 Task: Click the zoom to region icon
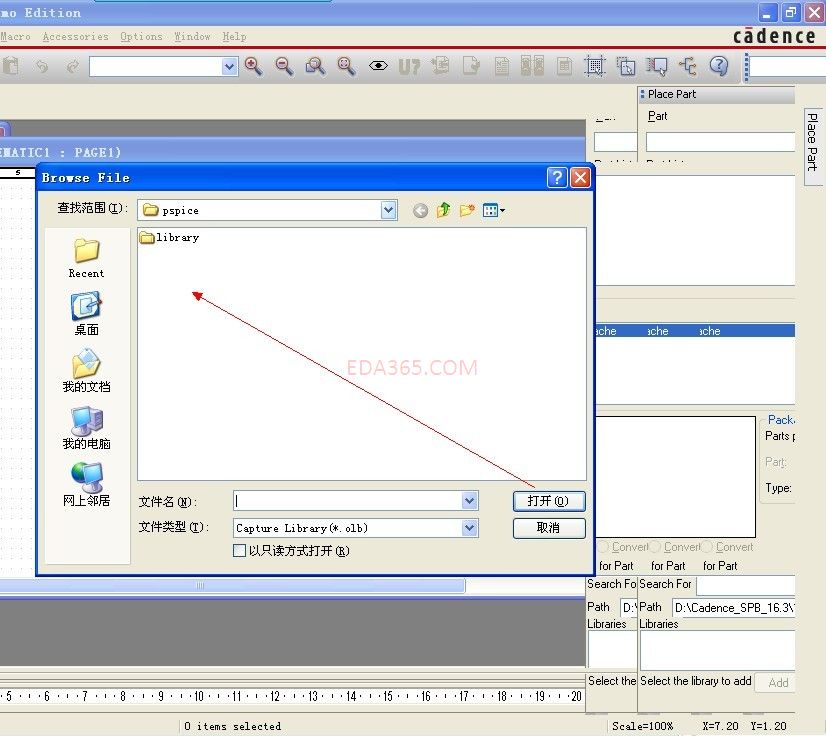tap(315, 66)
